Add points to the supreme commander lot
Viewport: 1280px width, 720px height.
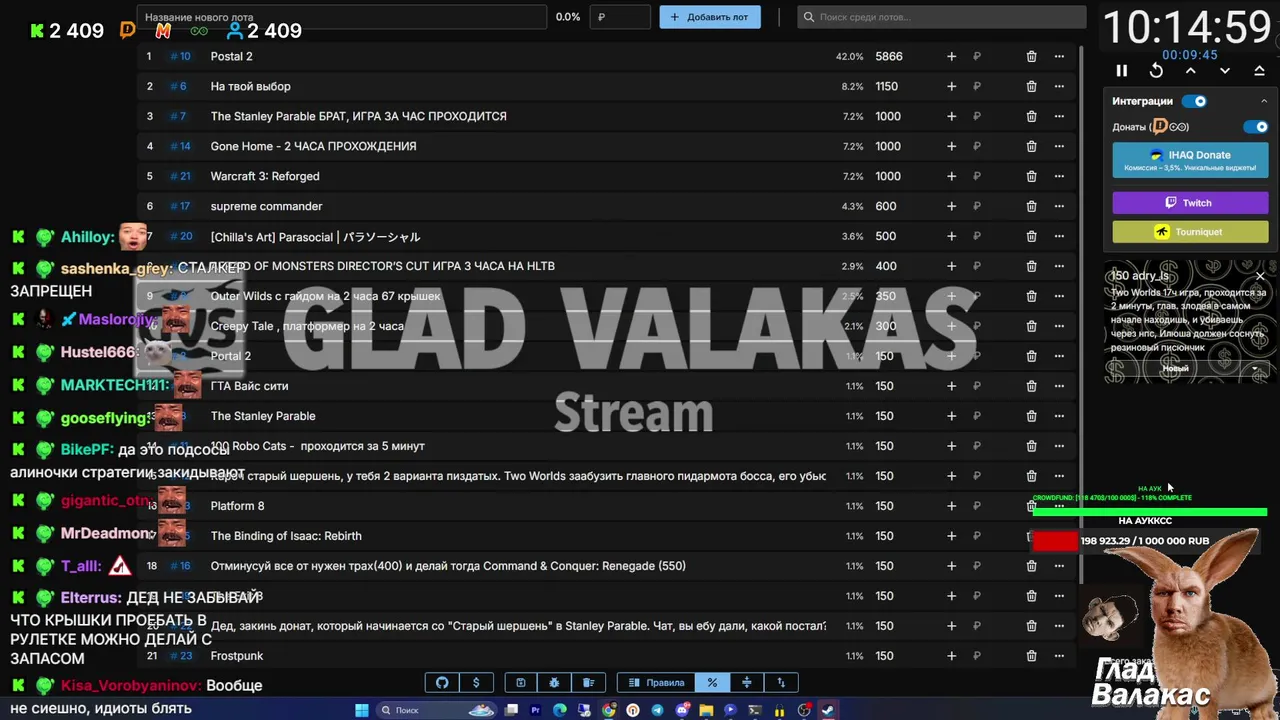951,207
